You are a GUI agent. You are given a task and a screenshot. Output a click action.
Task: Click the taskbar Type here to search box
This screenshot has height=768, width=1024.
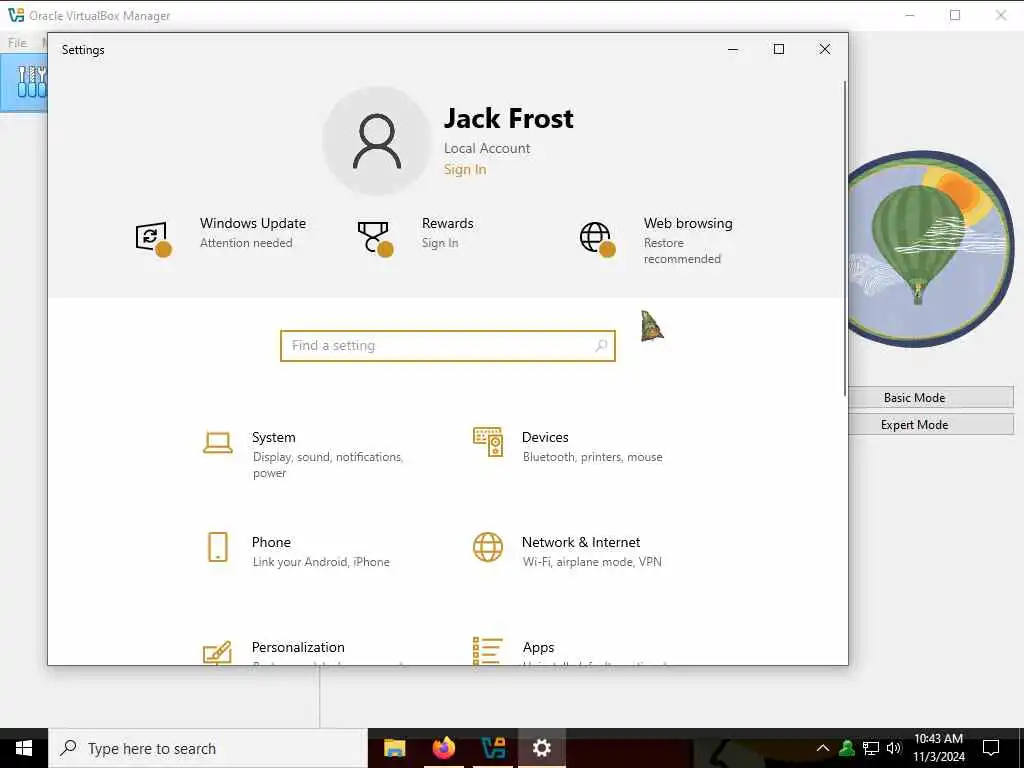pos(208,748)
